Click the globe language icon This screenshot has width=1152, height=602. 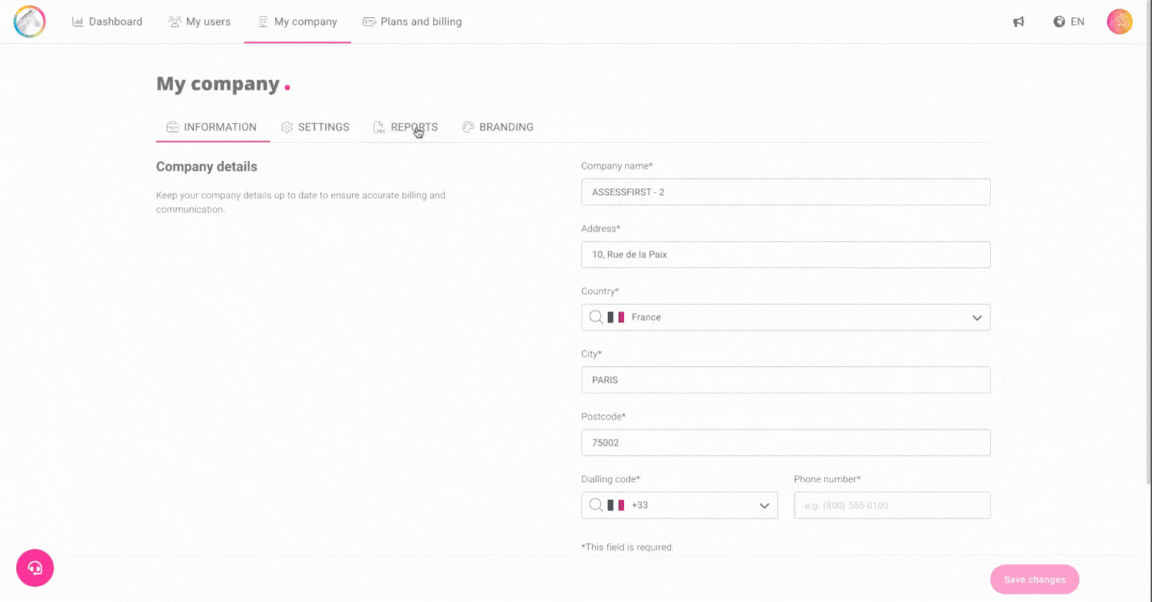point(1059,22)
